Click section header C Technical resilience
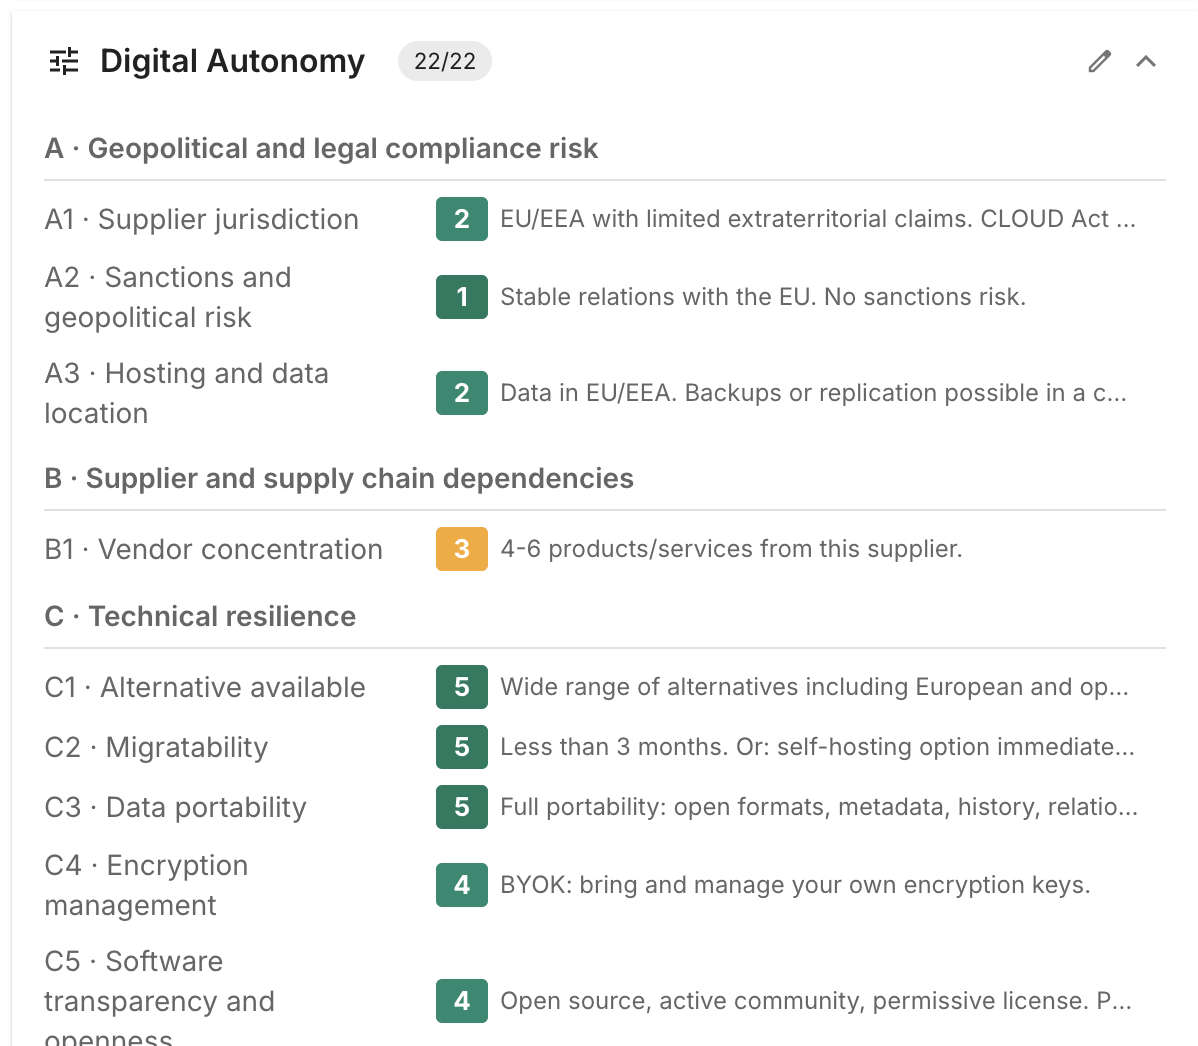This screenshot has height=1046, width=1198. point(200,617)
